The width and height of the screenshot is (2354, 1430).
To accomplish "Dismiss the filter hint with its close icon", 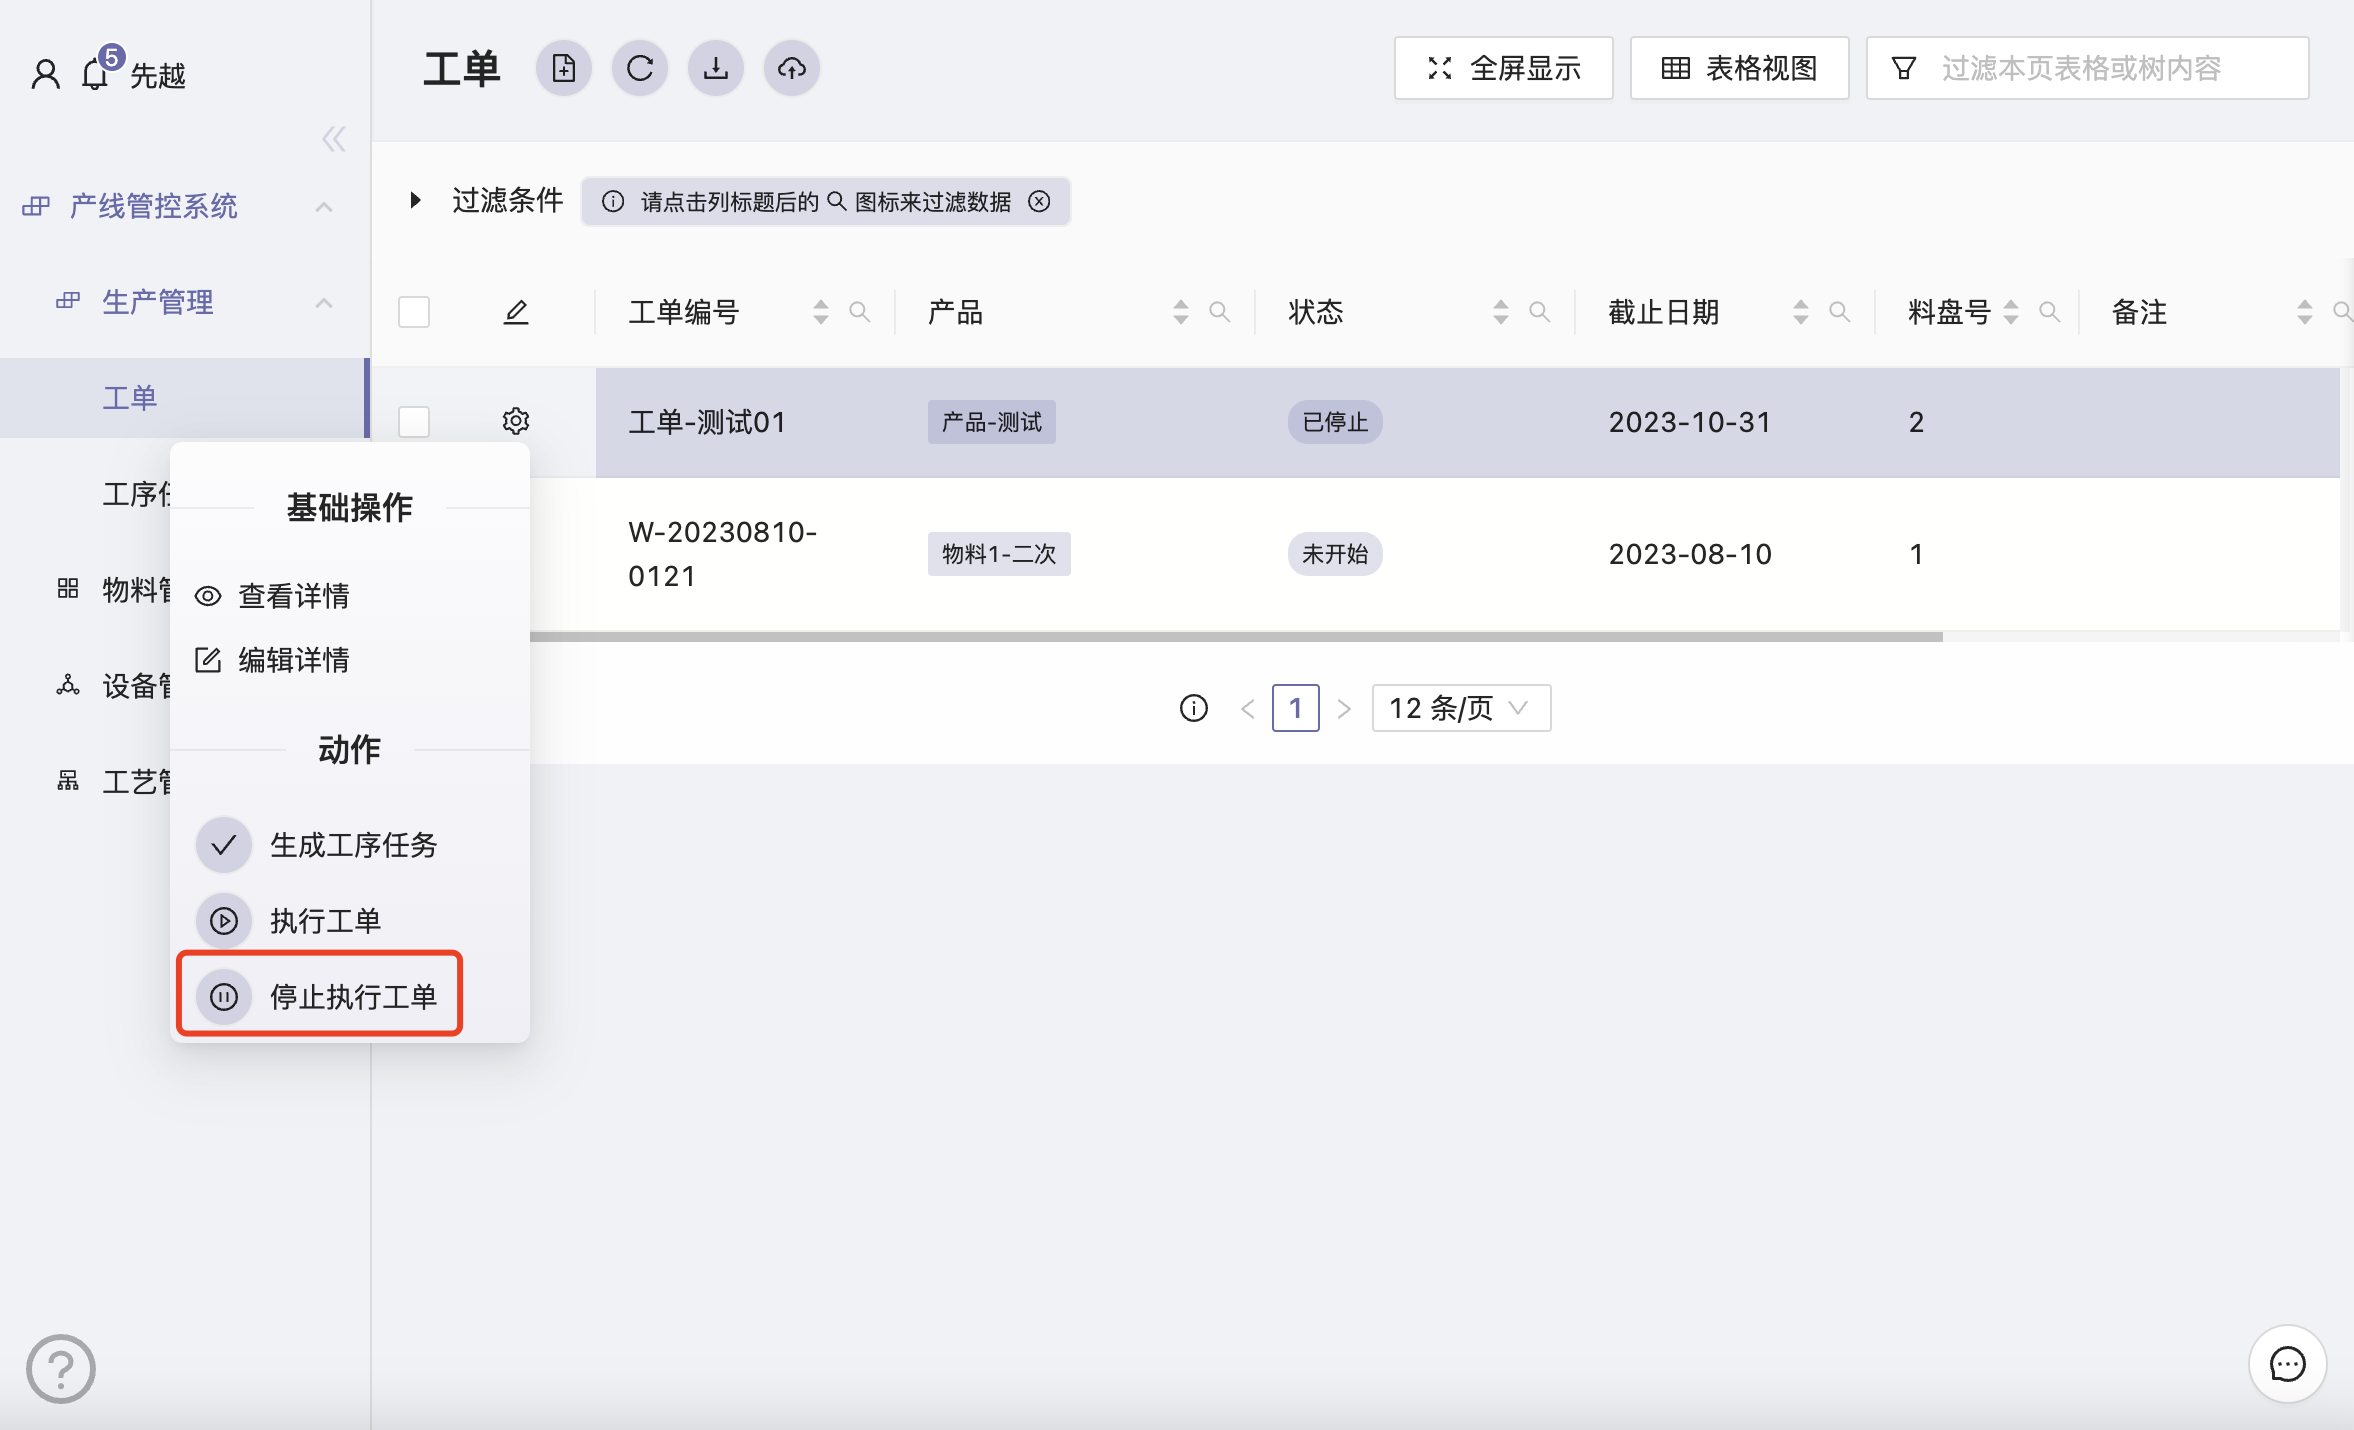I will tap(1040, 202).
